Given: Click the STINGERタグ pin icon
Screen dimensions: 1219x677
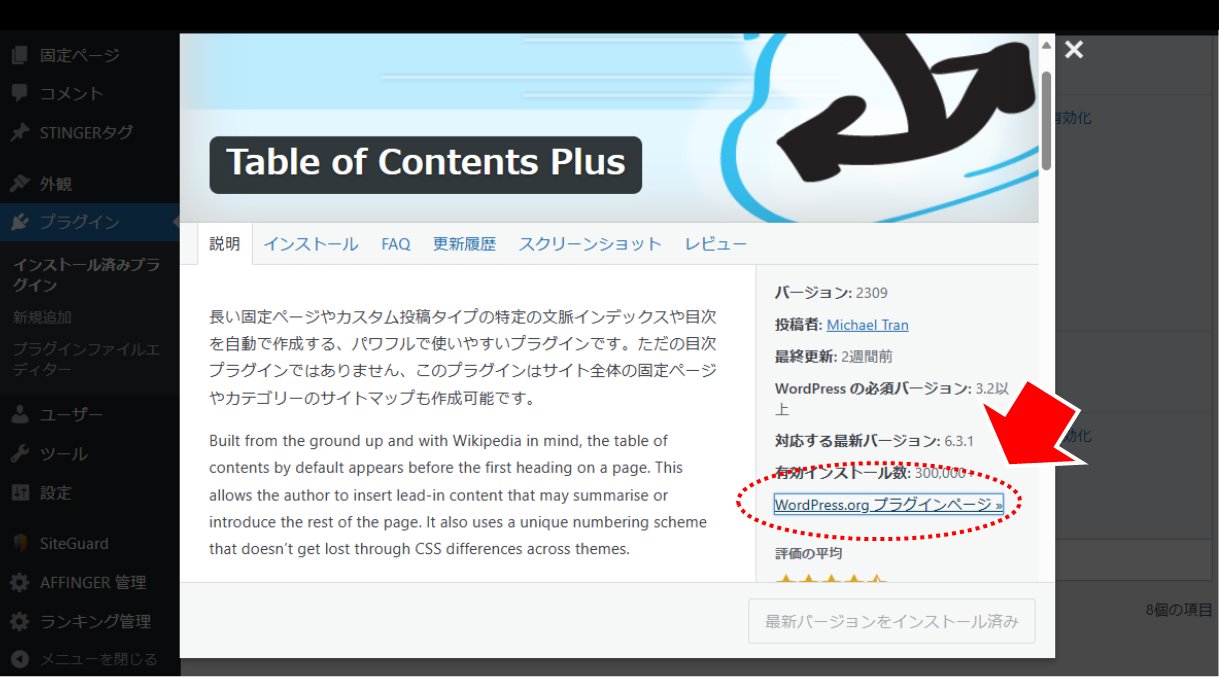Looking at the screenshot, I should pos(20,132).
